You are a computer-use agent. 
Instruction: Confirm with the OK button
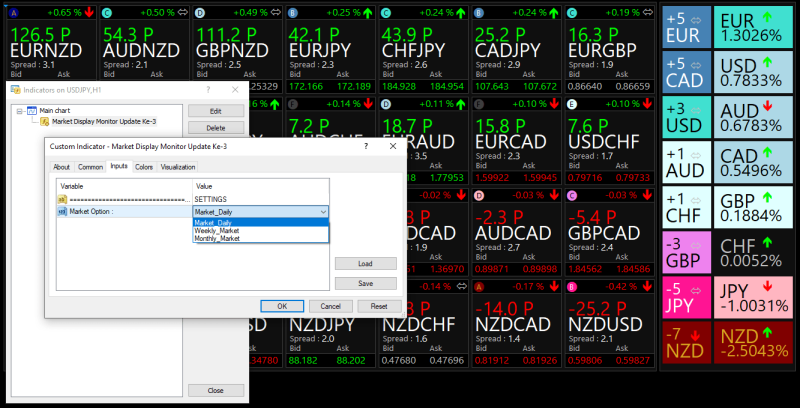point(282,306)
